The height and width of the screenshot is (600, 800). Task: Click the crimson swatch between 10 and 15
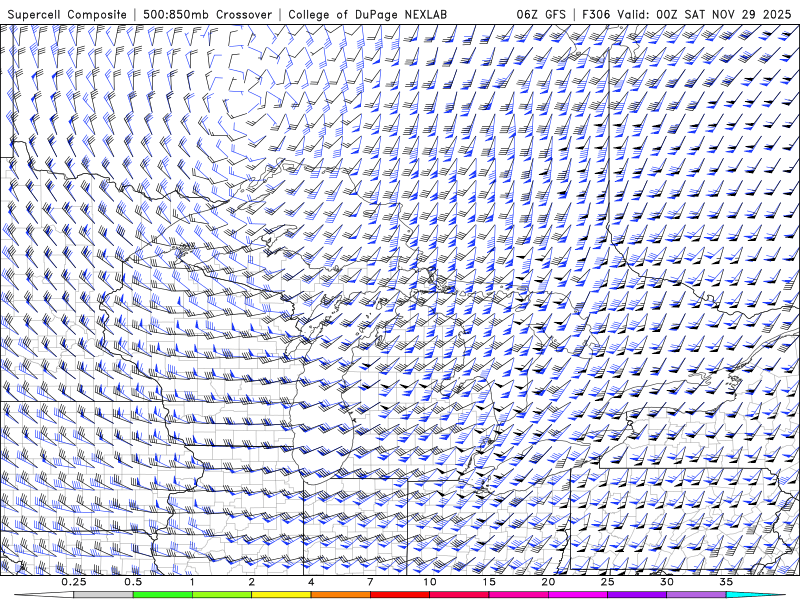coord(459,595)
